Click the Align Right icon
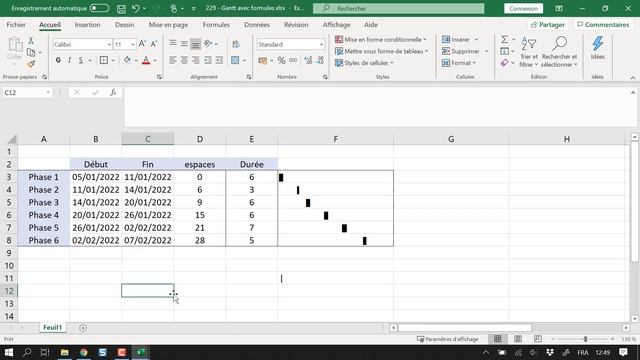Image resolution: width=640 pixels, height=360 pixels. point(196,60)
